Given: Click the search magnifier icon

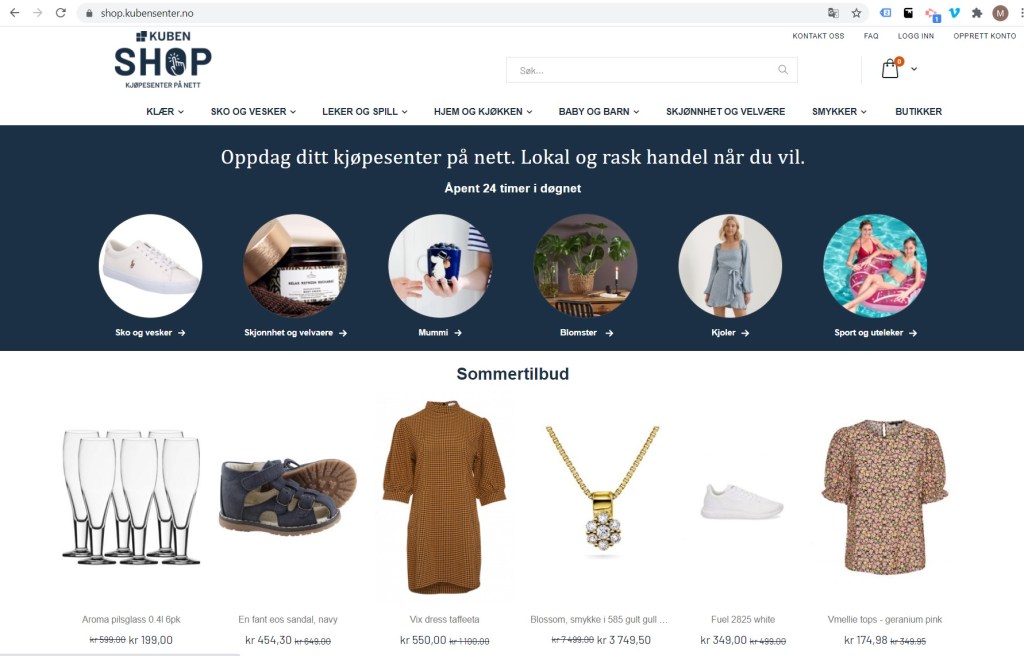Looking at the screenshot, I should point(782,69).
